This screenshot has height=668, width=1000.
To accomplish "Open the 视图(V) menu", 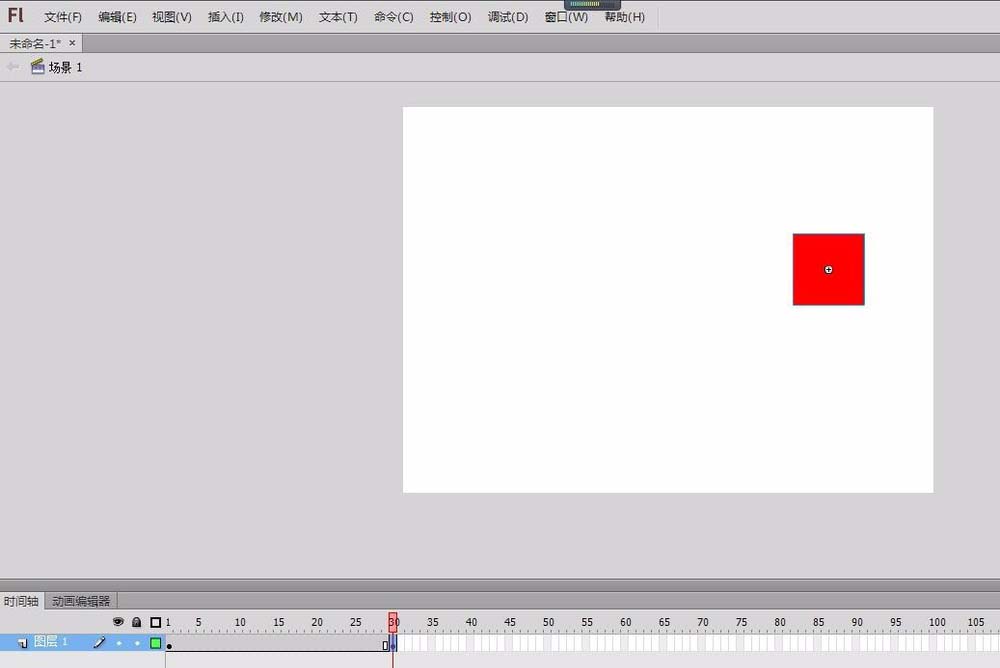I will coord(172,17).
